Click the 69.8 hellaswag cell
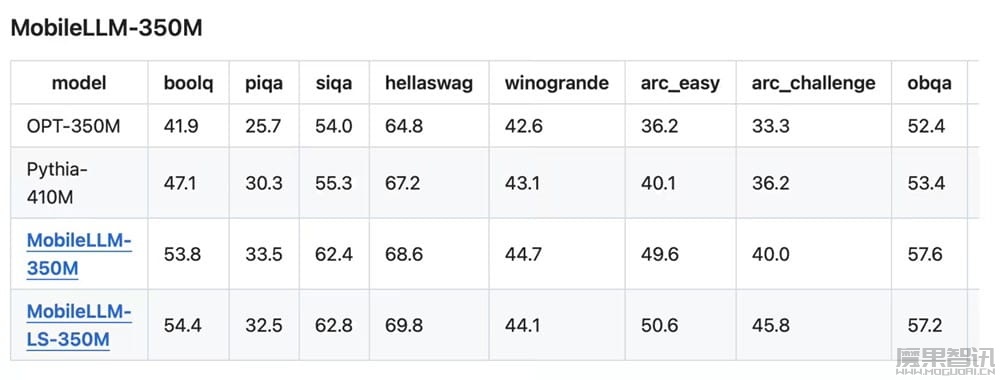Image resolution: width=1000 pixels, height=380 pixels. pos(404,325)
